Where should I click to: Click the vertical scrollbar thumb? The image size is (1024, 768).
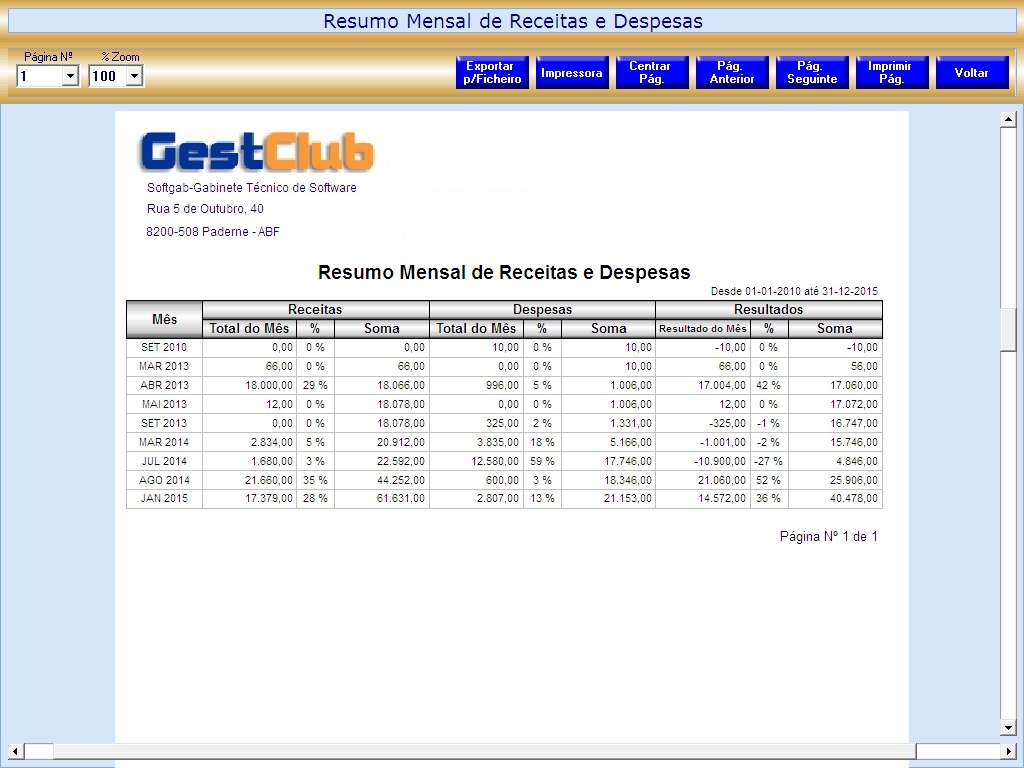pos(1008,328)
